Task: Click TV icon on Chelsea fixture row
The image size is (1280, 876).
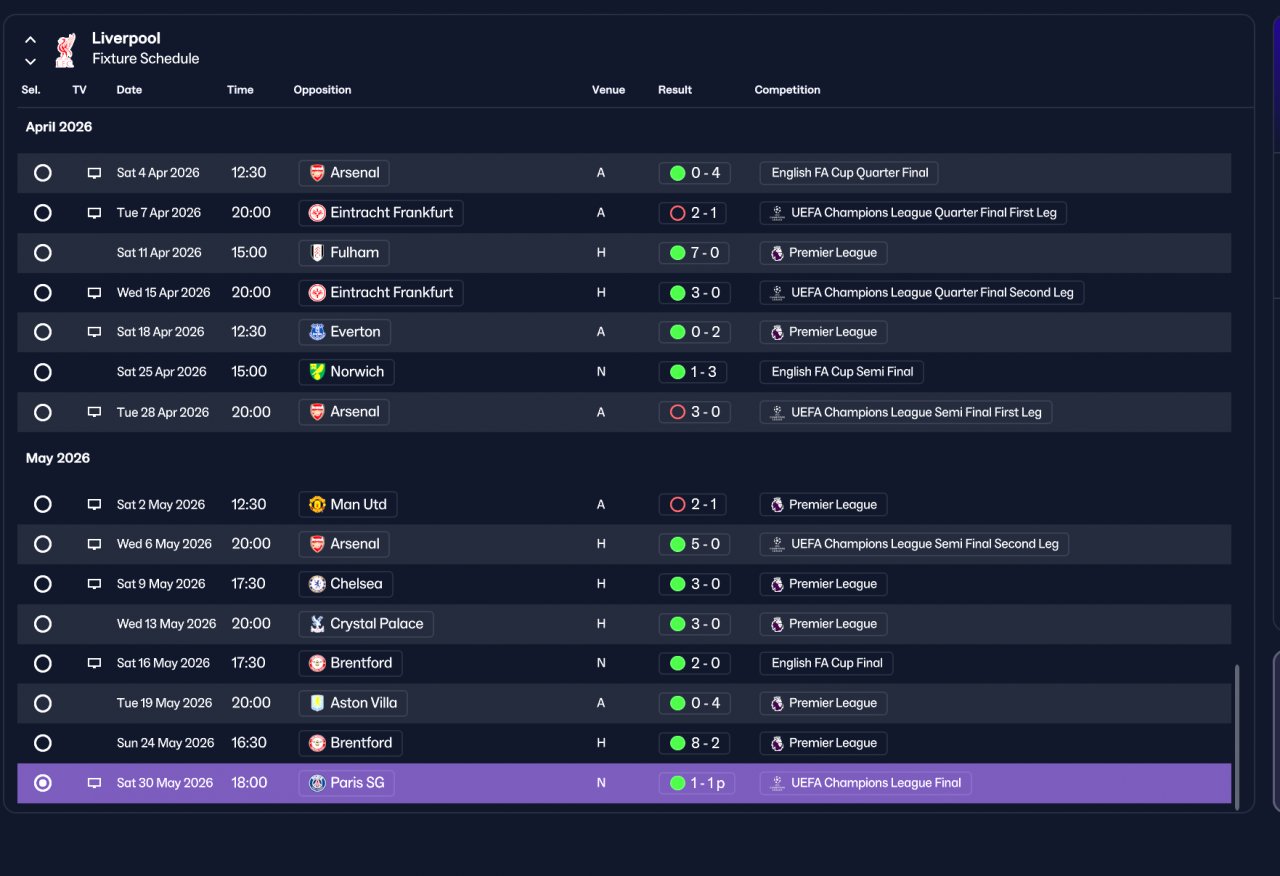Action: [x=94, y=584]
